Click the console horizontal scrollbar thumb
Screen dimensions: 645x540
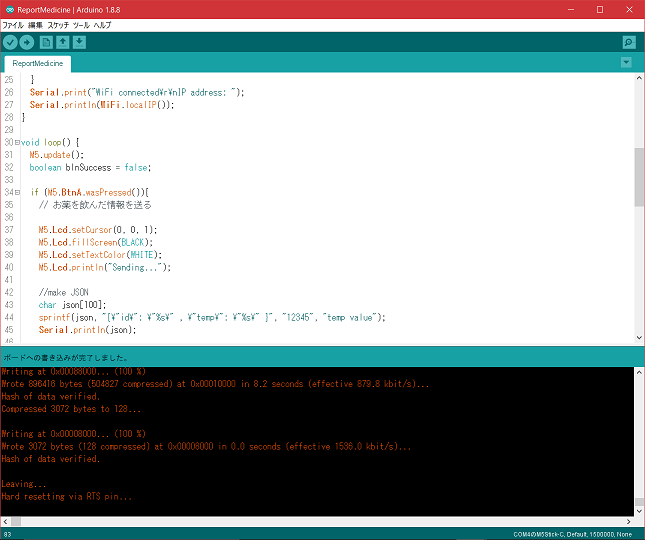coord(16,521)
